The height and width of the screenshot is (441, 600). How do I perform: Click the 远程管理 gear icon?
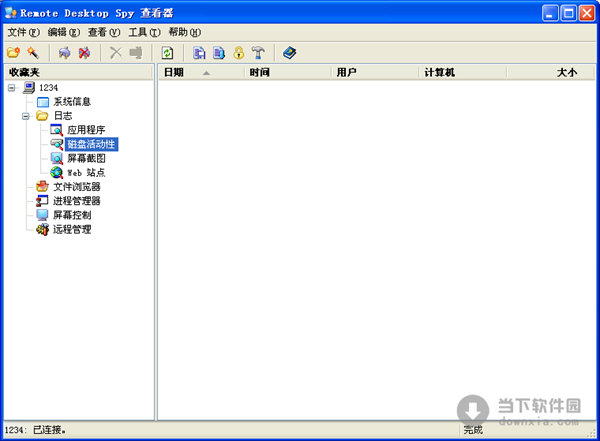coord(42,229)
